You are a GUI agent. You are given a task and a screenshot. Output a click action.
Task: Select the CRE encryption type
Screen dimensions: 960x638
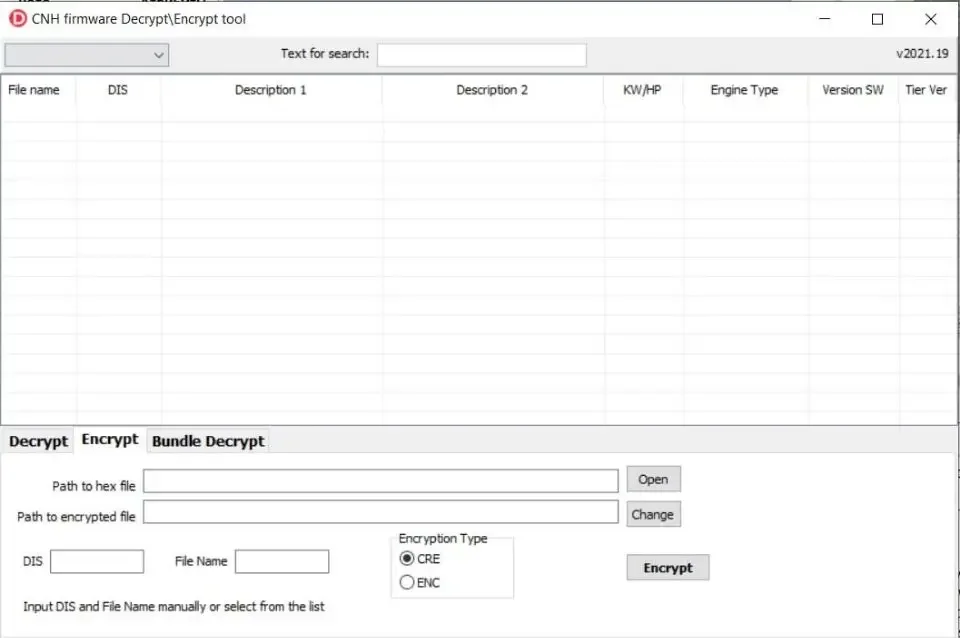pyautogui.click(x=407, y=558)
